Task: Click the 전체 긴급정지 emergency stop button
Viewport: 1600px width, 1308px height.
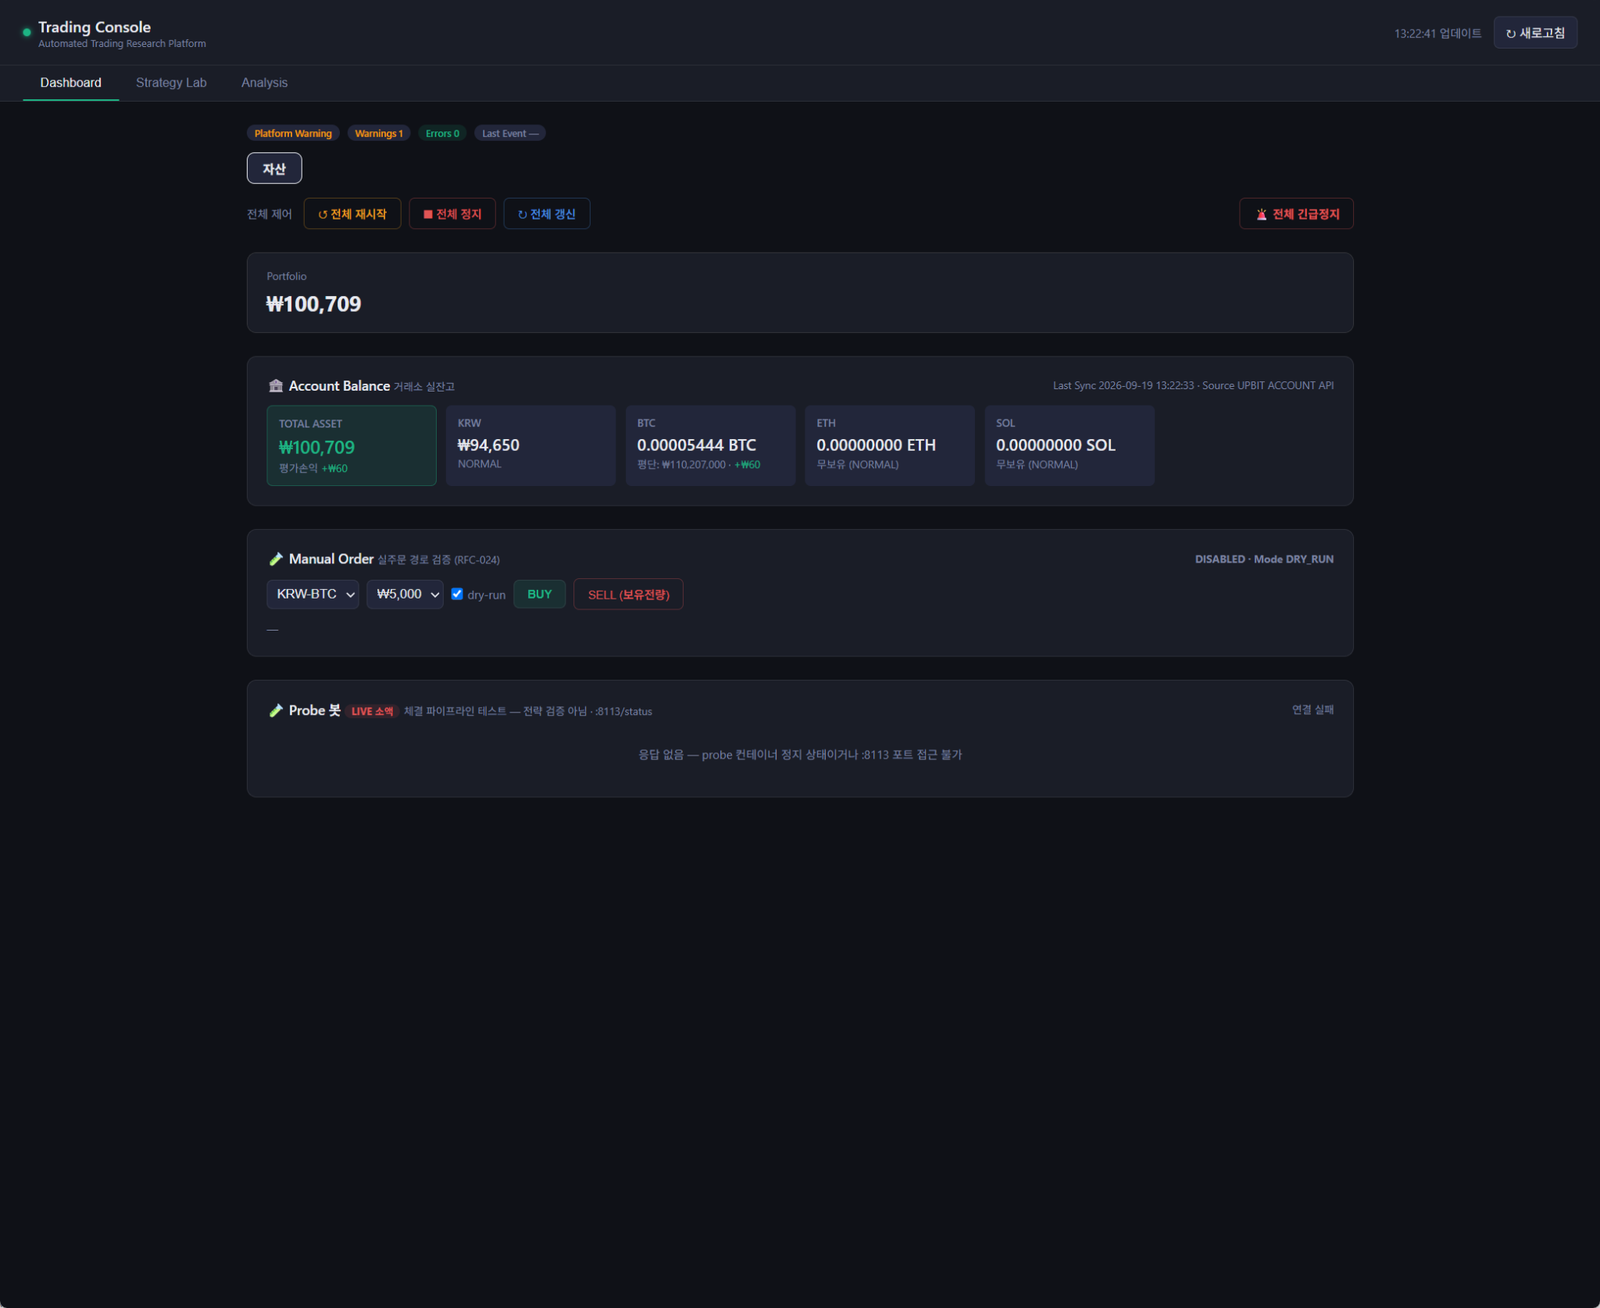Action: pos(1296,214)
